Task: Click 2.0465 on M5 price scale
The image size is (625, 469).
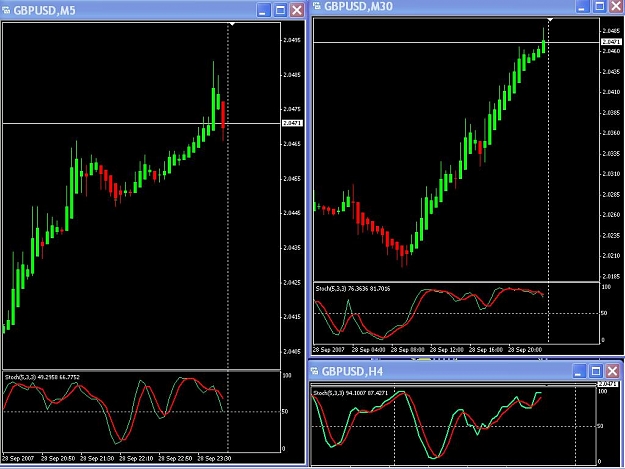Action: click(292, 144)
